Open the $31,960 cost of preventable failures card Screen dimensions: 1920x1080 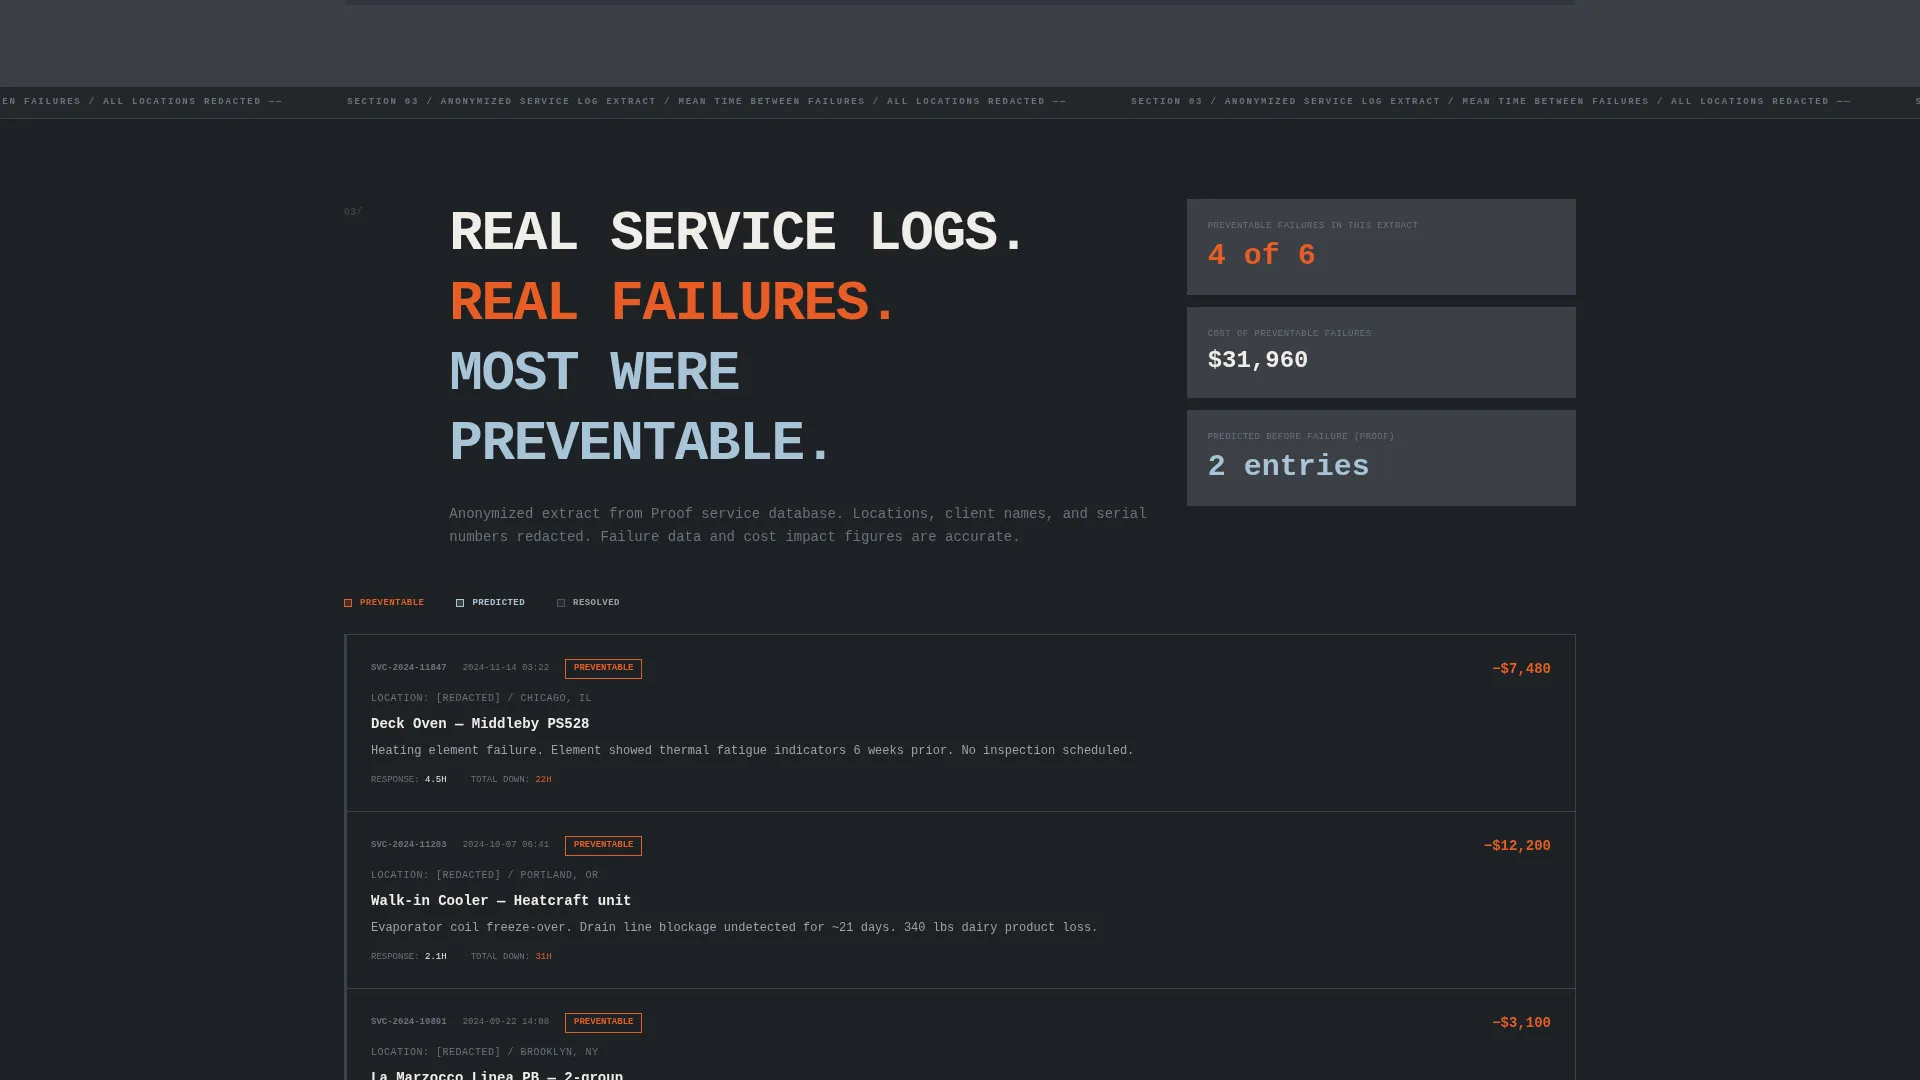[1381, 352]
